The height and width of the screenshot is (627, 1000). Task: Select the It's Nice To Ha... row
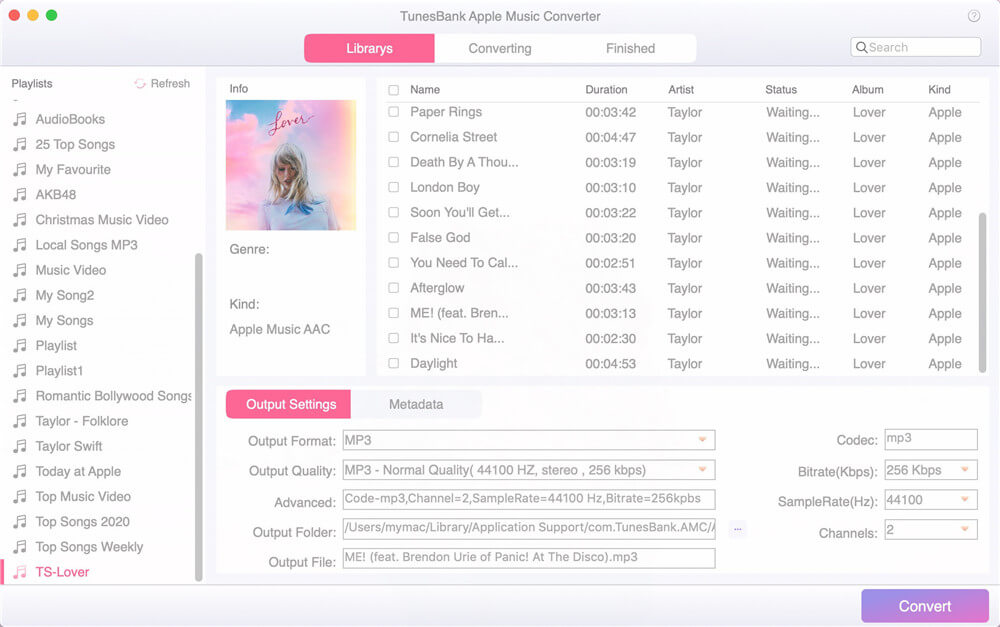679,339
